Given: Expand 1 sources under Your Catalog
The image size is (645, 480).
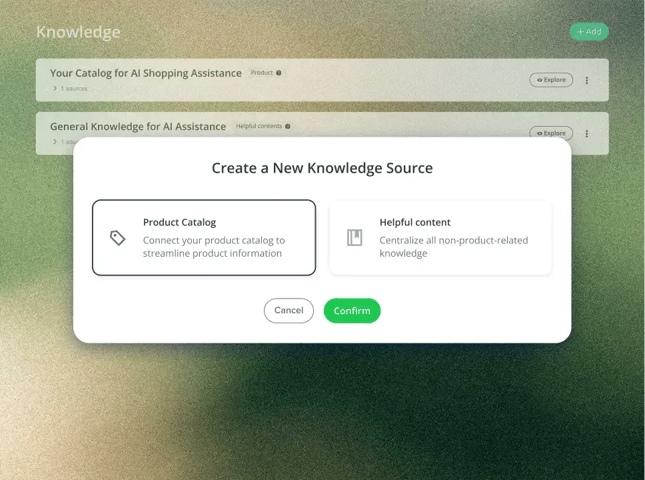Looking at the screenshot, I should click(x=70, y=88).
